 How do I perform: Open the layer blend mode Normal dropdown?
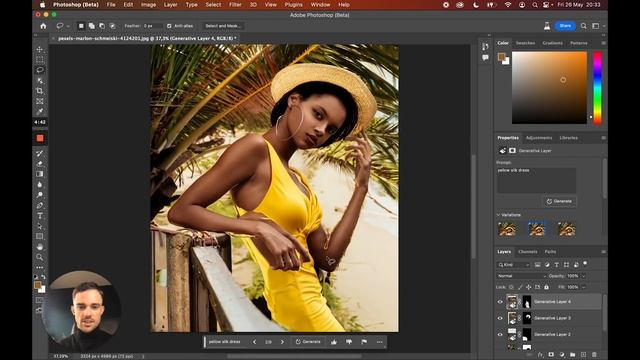pos(522,276)
